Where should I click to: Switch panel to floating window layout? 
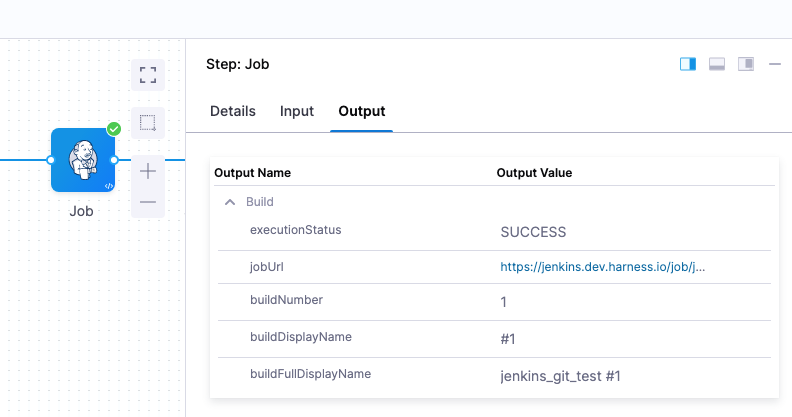(x=746, y=64)
